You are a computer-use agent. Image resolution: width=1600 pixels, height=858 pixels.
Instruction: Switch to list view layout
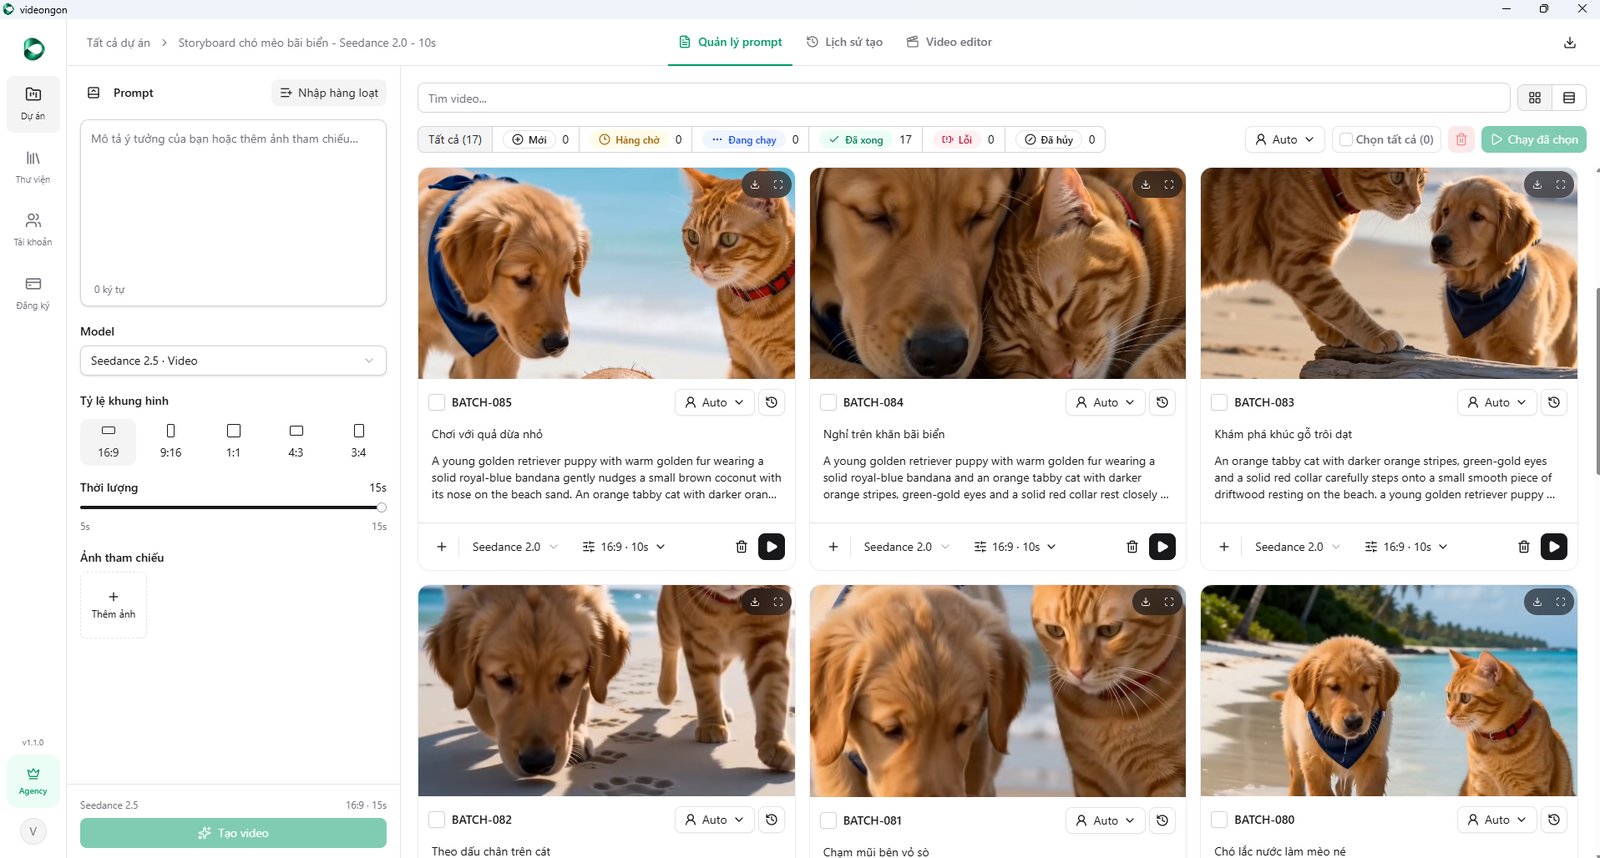[x=1569, y=98]
